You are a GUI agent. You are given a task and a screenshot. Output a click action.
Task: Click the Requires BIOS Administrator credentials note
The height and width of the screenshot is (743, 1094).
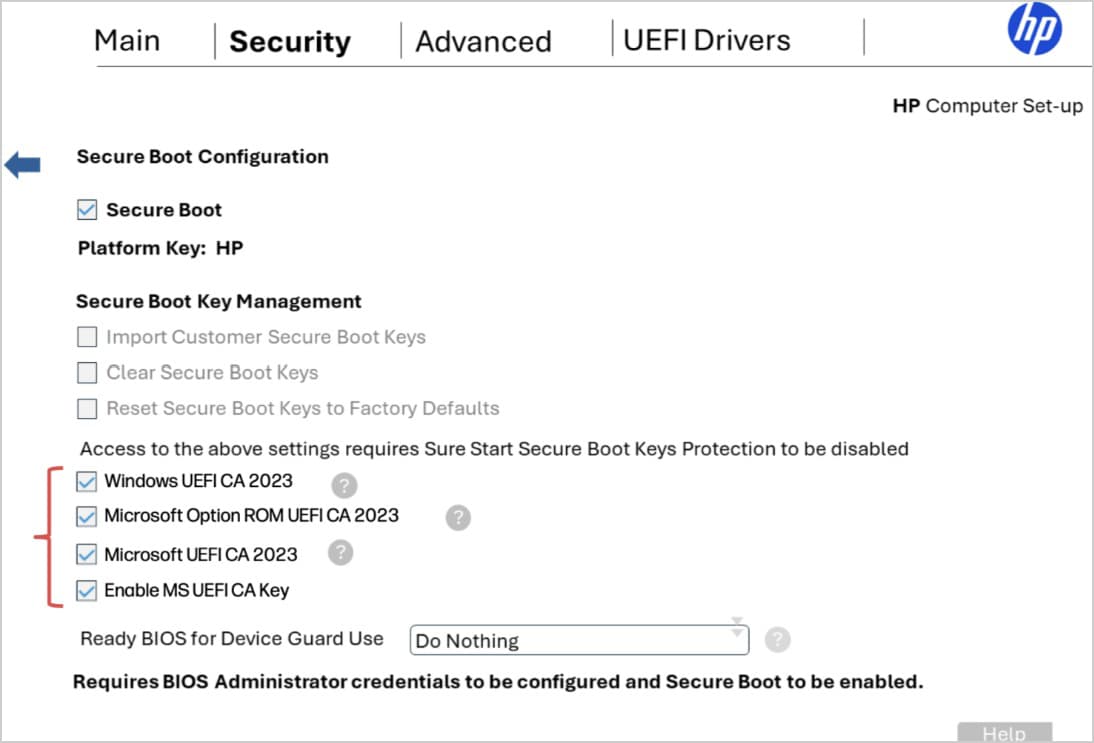coord(498,682)
